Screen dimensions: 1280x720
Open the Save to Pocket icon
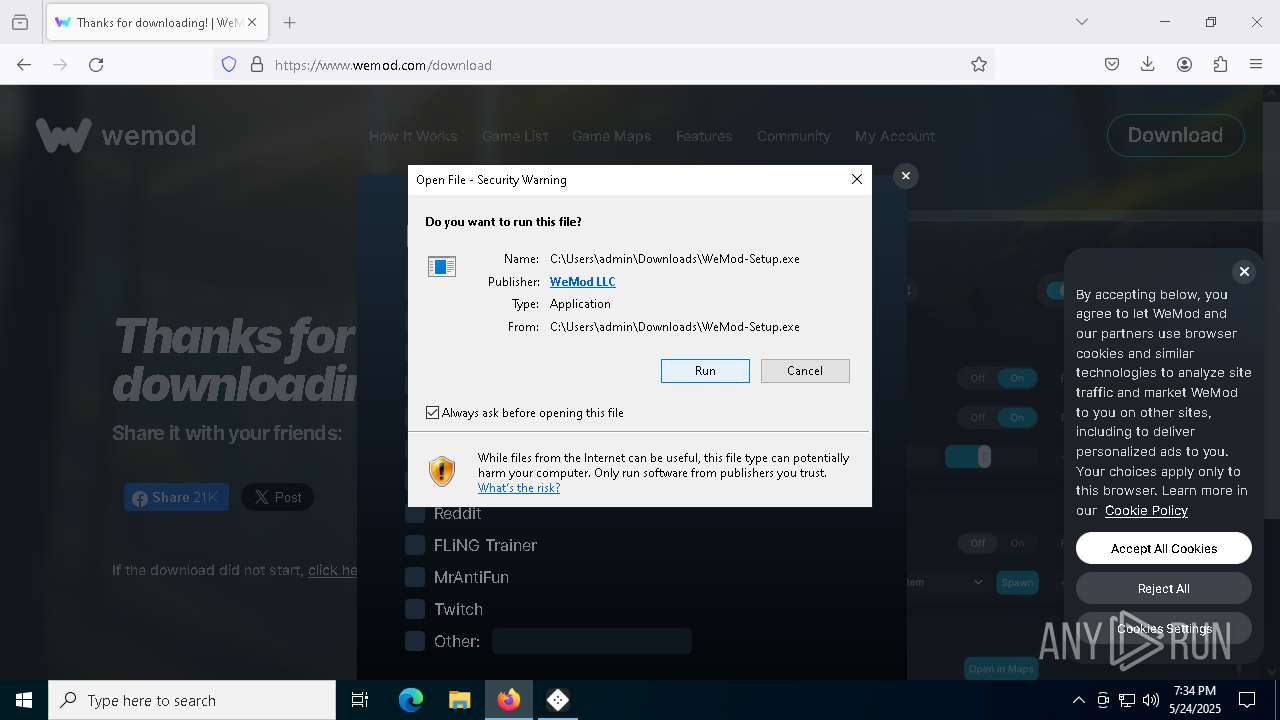[x=1112, y=64]
